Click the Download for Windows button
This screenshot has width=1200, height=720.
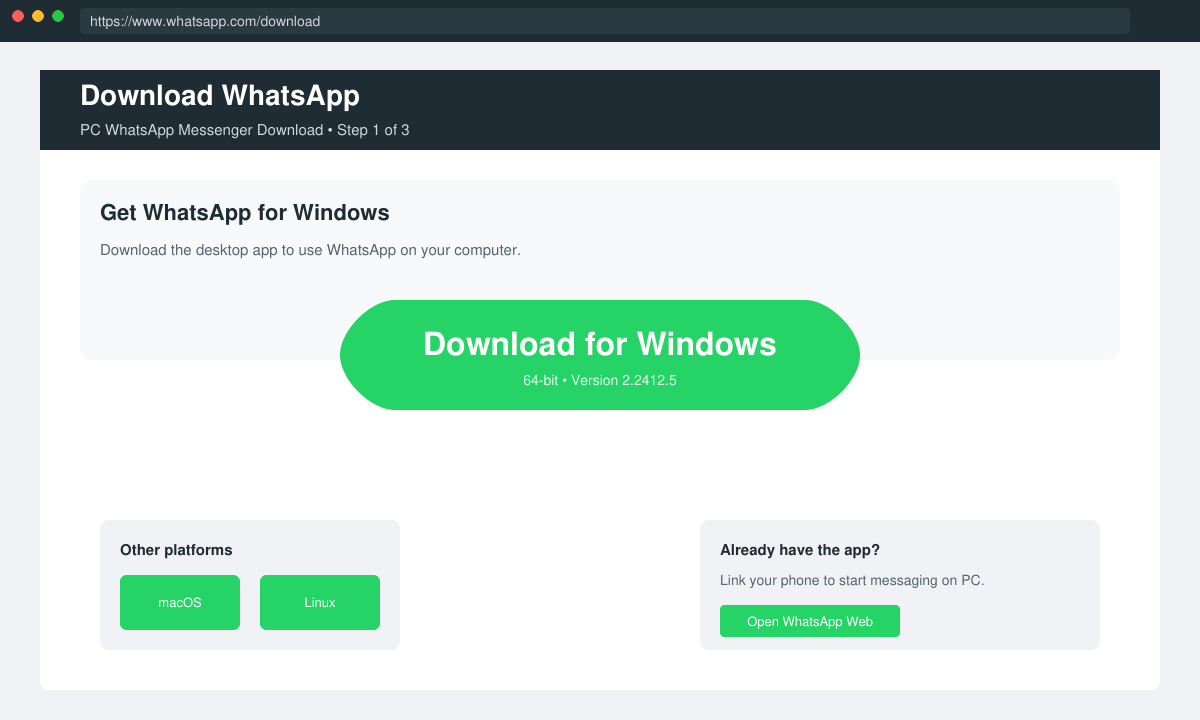(600, 355)
